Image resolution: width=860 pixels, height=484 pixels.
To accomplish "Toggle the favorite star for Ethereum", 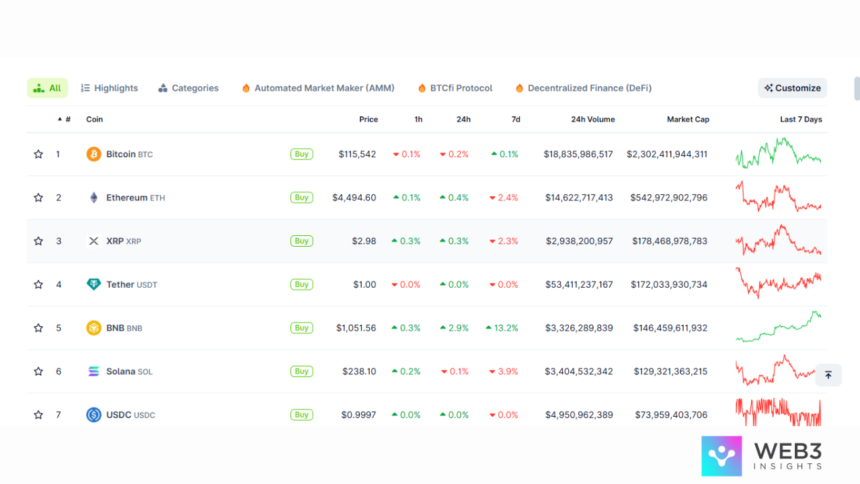I will (x=38, y=198).
